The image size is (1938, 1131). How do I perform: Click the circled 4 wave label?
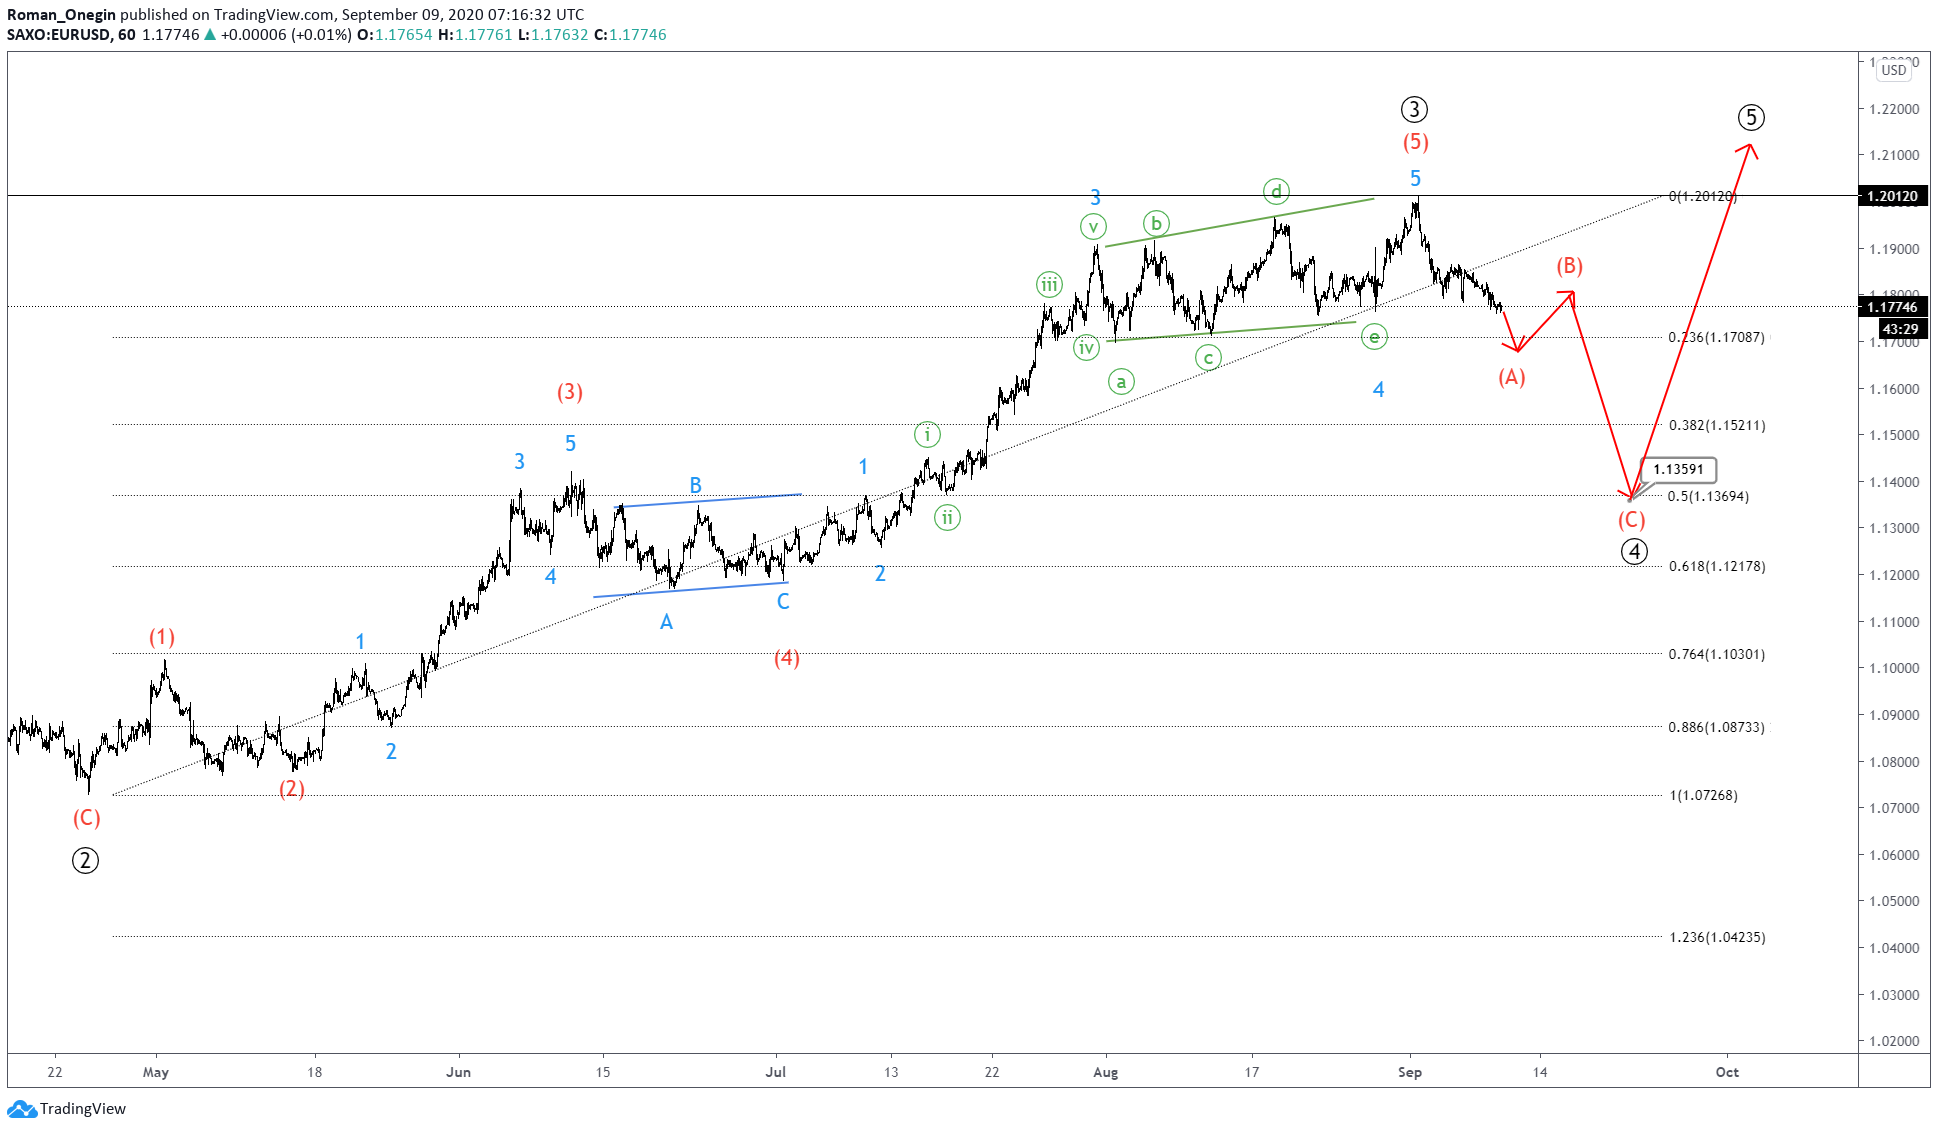[1634, 552]
